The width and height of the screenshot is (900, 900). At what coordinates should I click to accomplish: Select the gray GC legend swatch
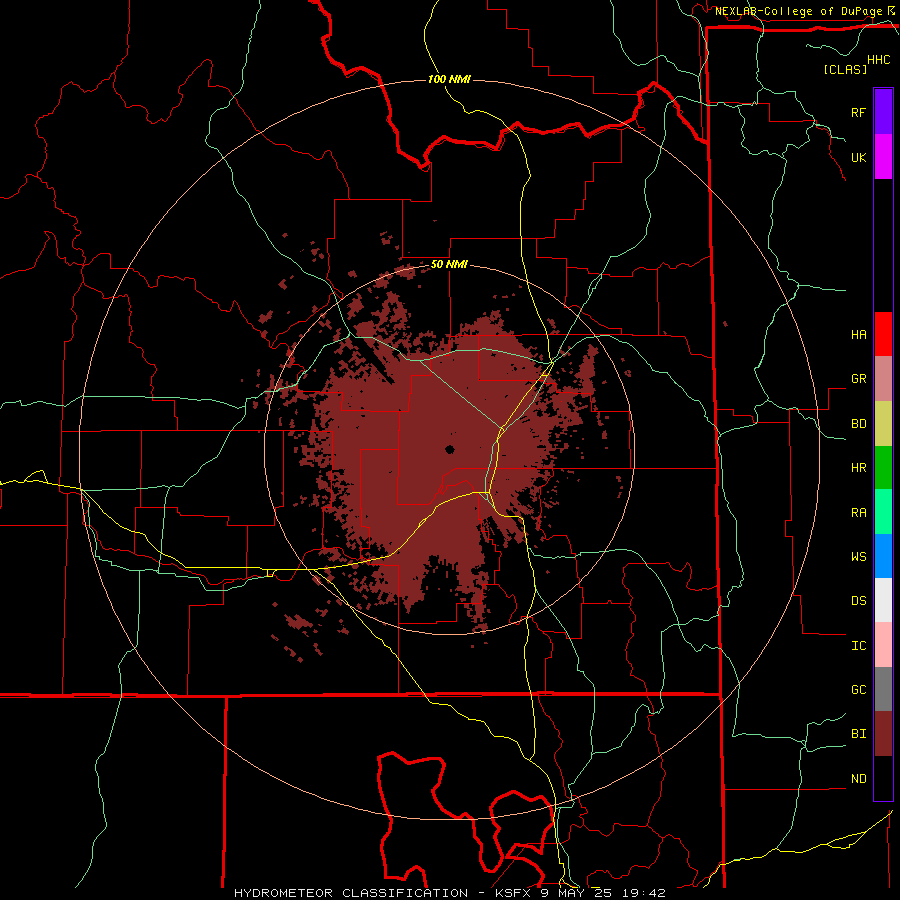(883, 689)
